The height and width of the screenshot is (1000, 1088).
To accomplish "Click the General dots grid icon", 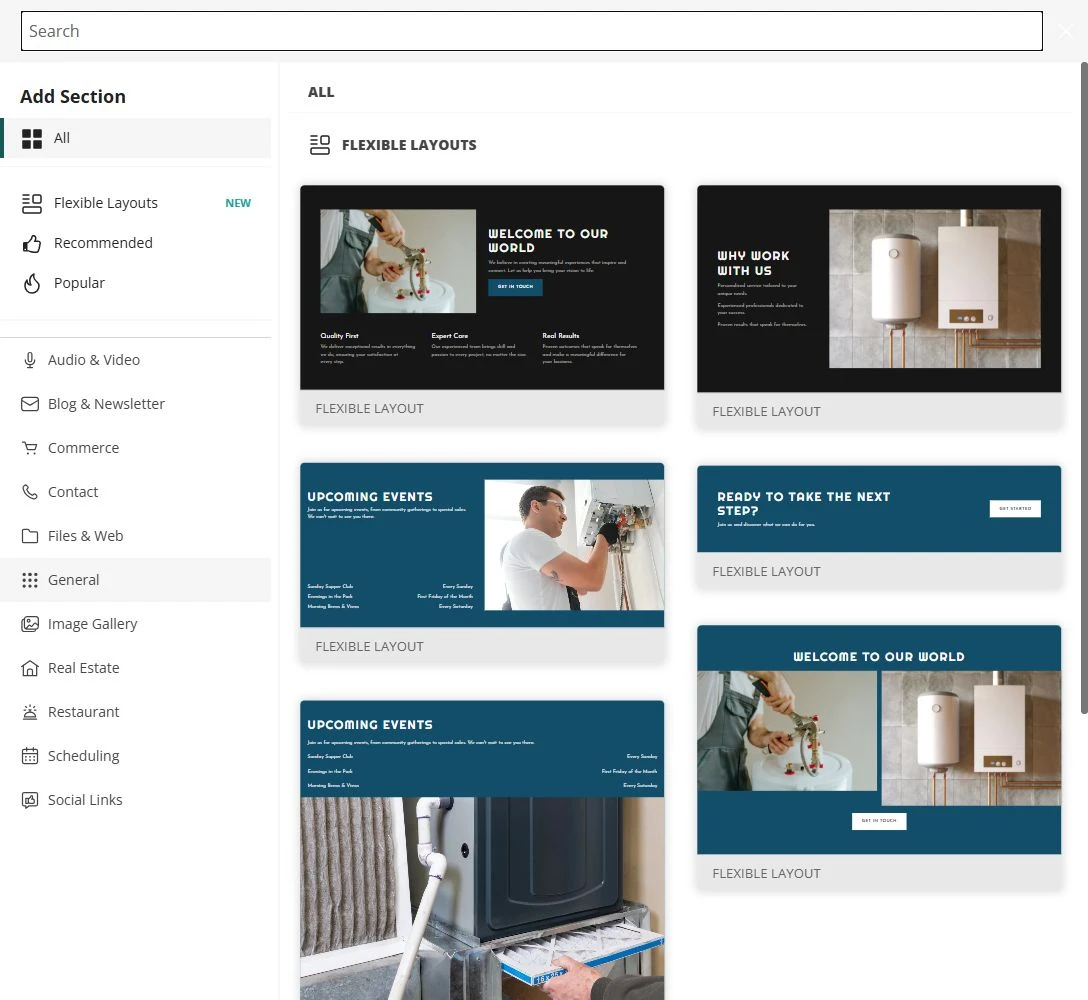I will pos(30,580).
